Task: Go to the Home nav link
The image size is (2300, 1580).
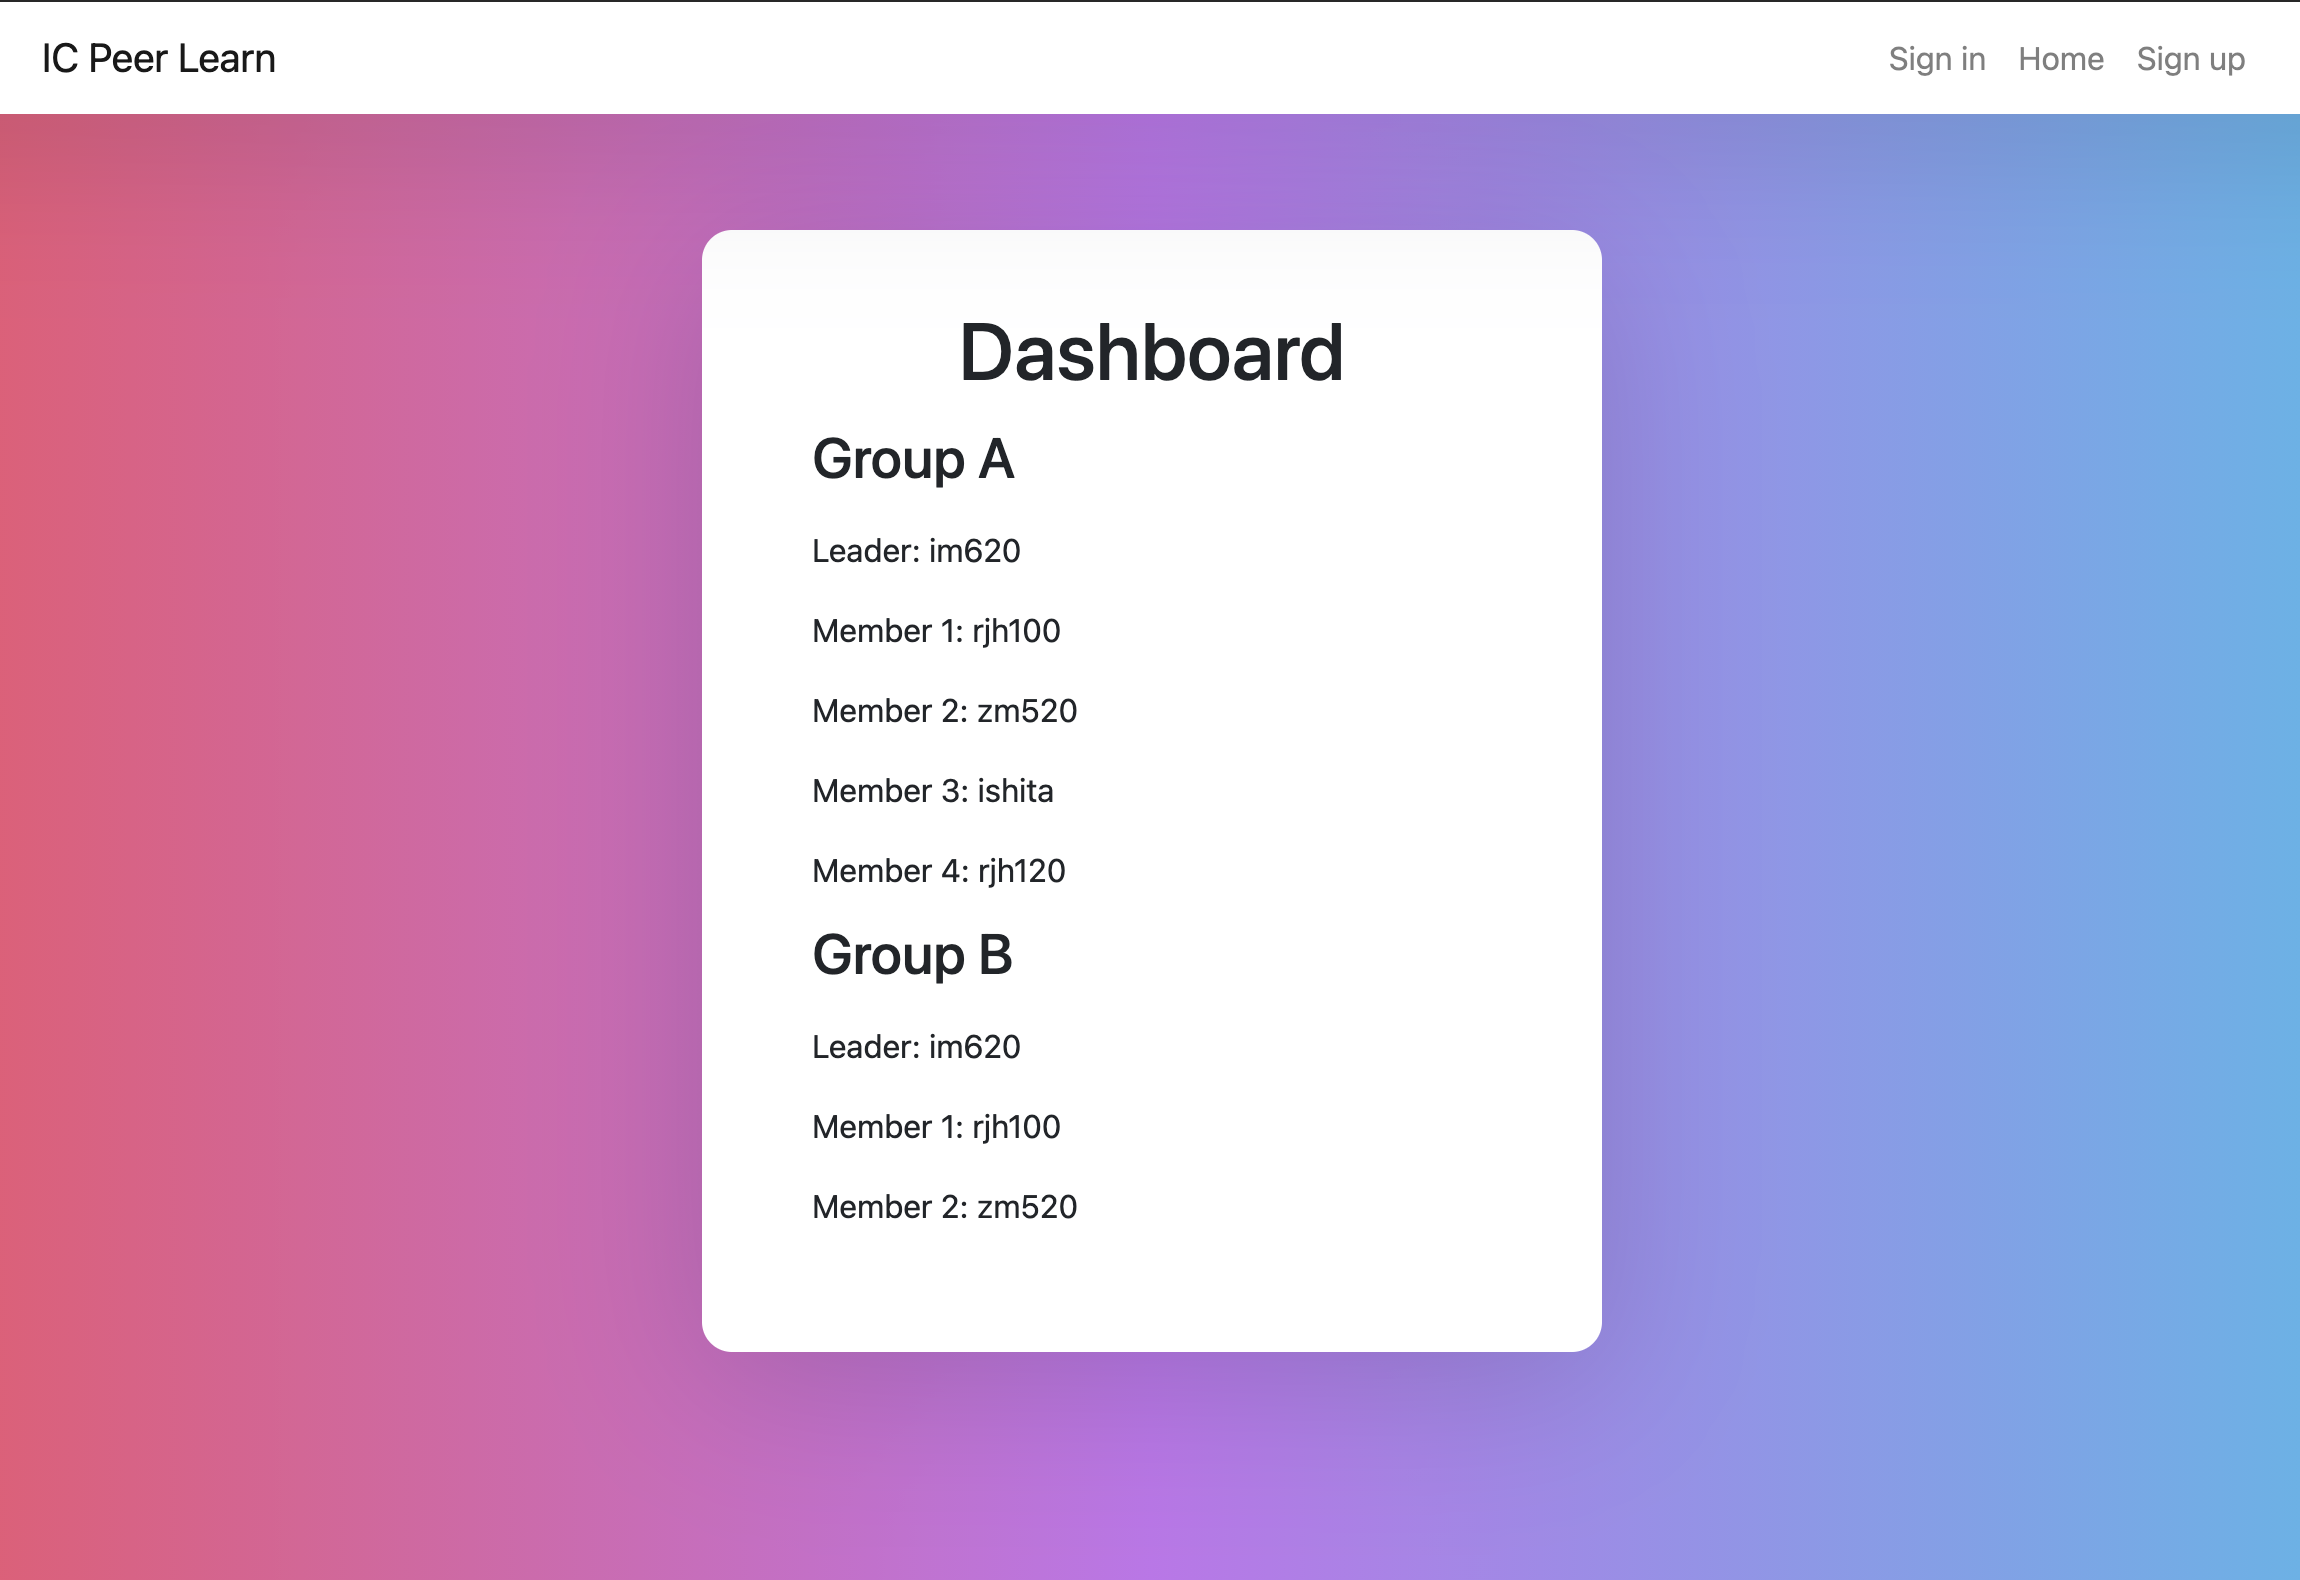Action: pyautogui.click(x=2060, y=59)
